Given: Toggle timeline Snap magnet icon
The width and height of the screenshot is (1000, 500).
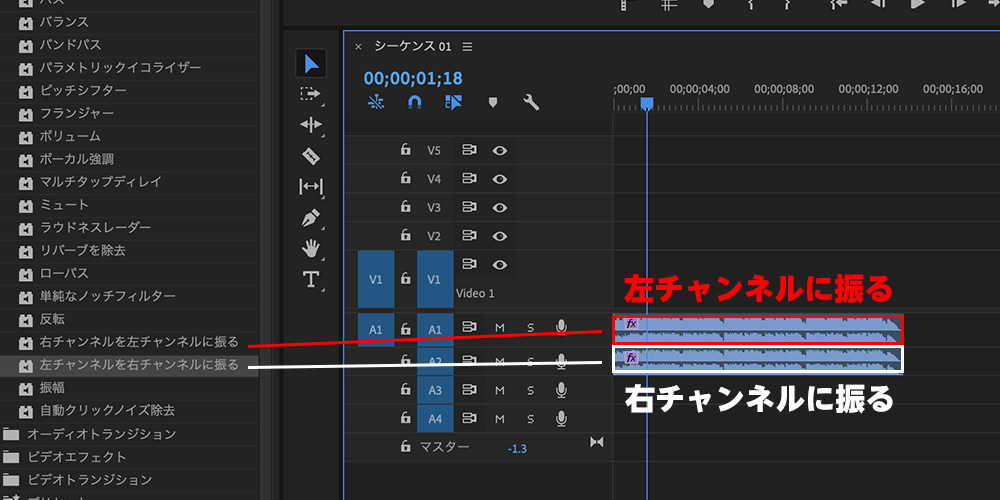Looking at the screenshot, I should pos(415,102).
